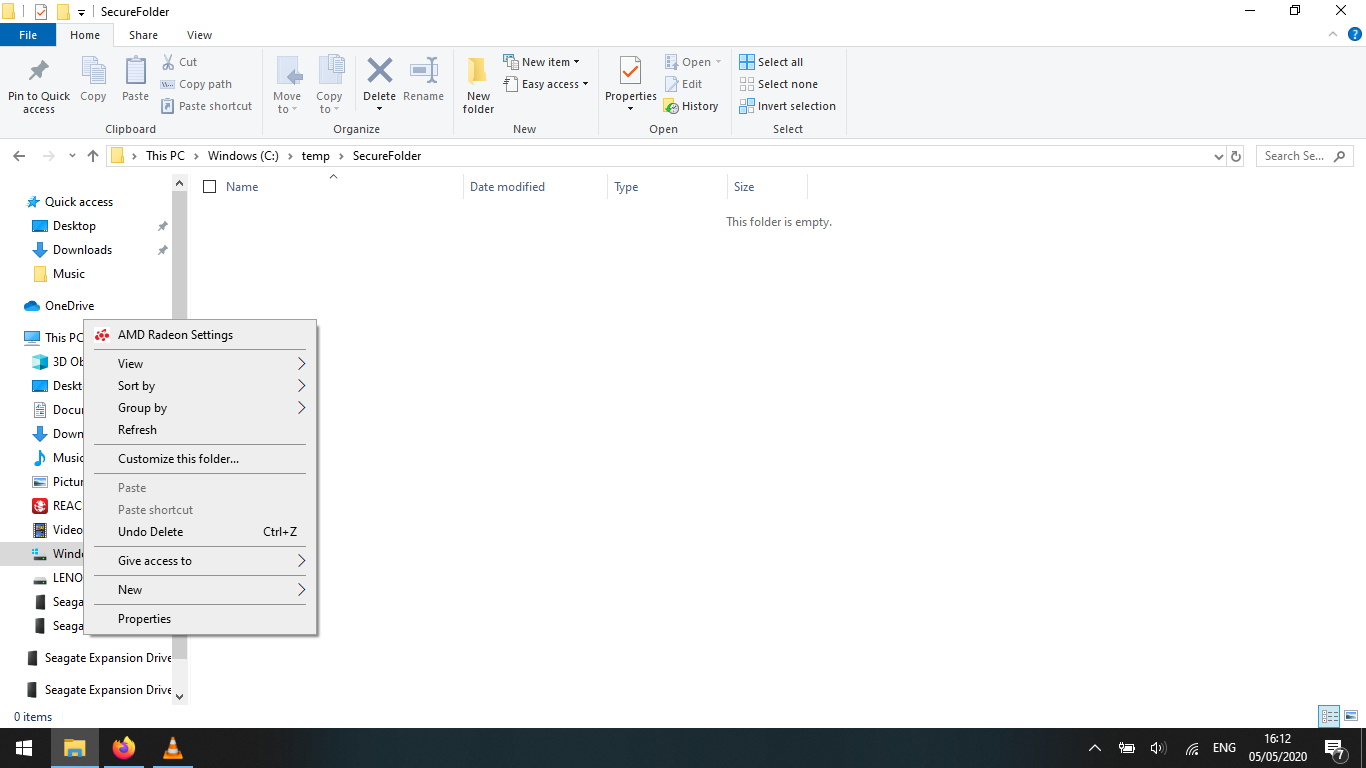Viewport: 1366px width, 768px height.
Task: Switch to details view toggle
Action: pyautogui.click(x=1329, y=716)
